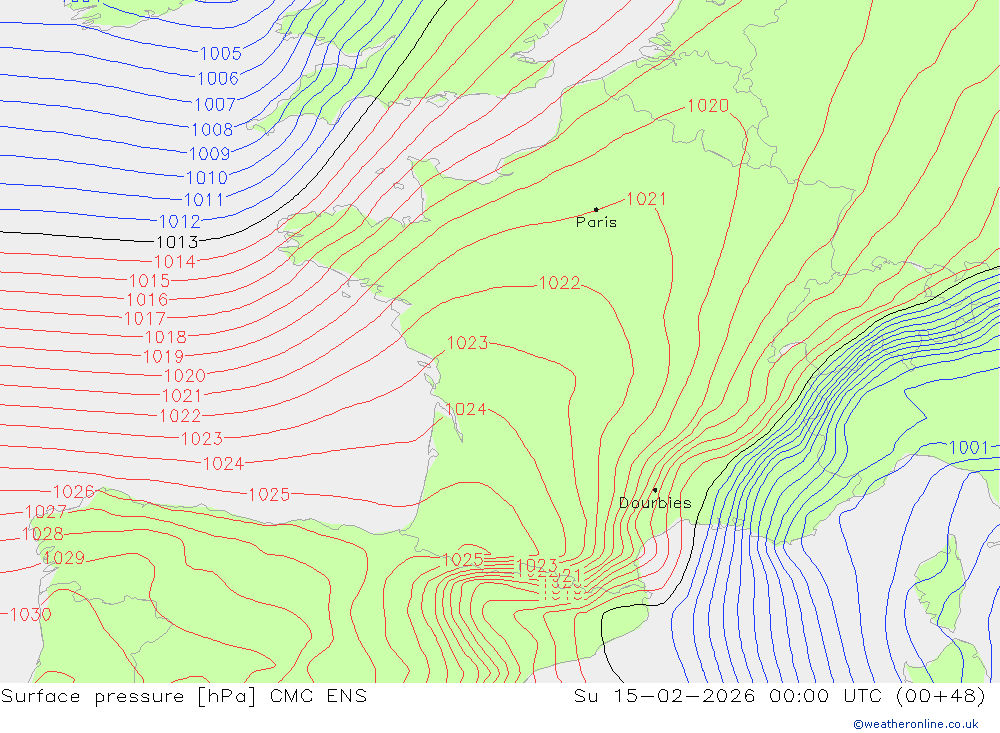Click the blue 1011 isobar label
Image resolution: width=1000 pixels, height=733 pixels.
click(203, 200)
